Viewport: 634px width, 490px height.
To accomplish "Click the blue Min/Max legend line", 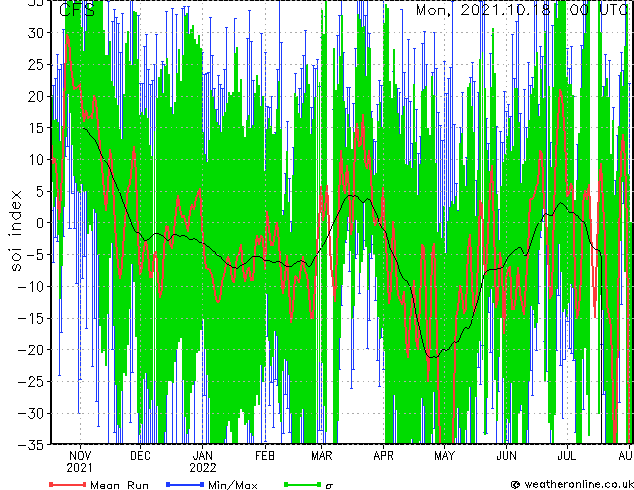I will 185,484.
